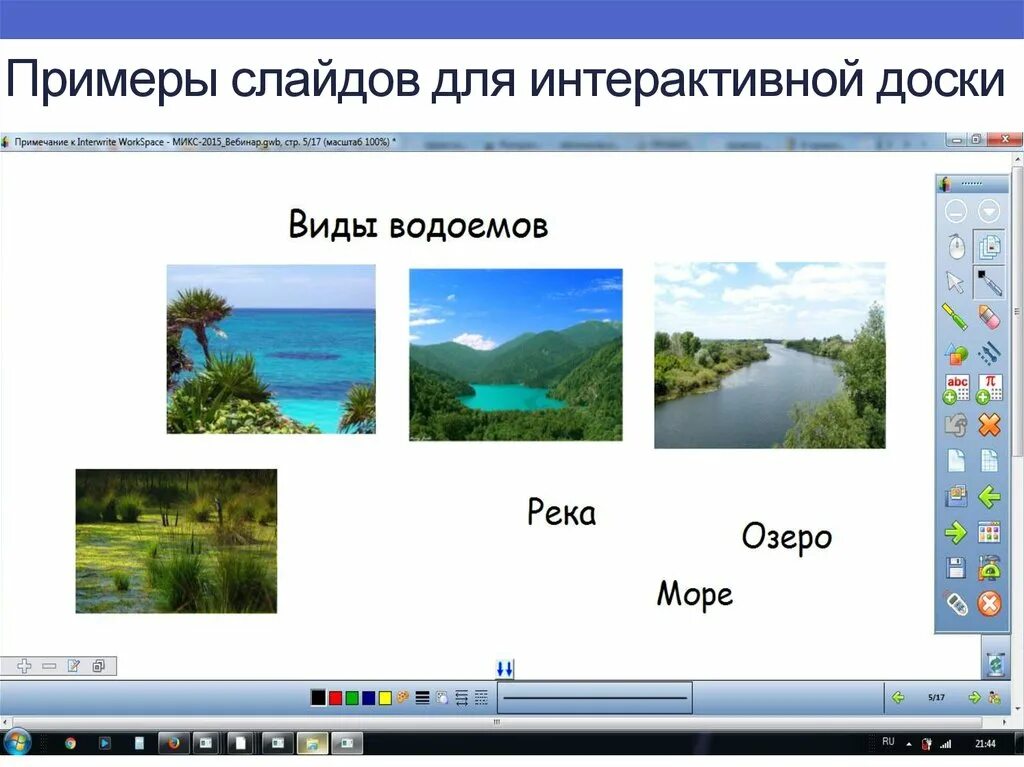This screenshot has height=767, width=1024.
Task: Select the pink eraser tool
Action: point(989,318)
